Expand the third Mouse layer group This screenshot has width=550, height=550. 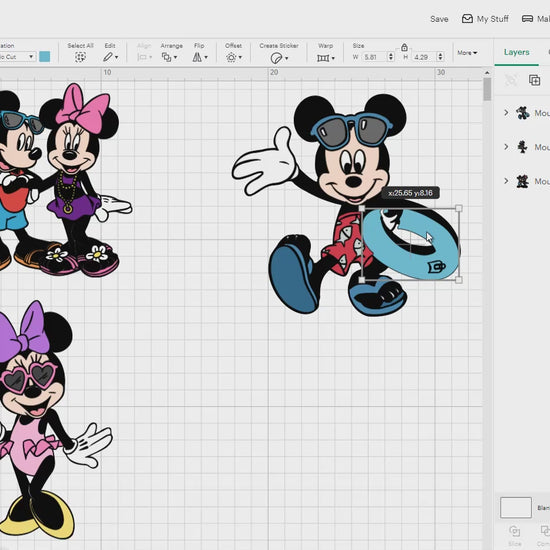[x=506, y=181]
